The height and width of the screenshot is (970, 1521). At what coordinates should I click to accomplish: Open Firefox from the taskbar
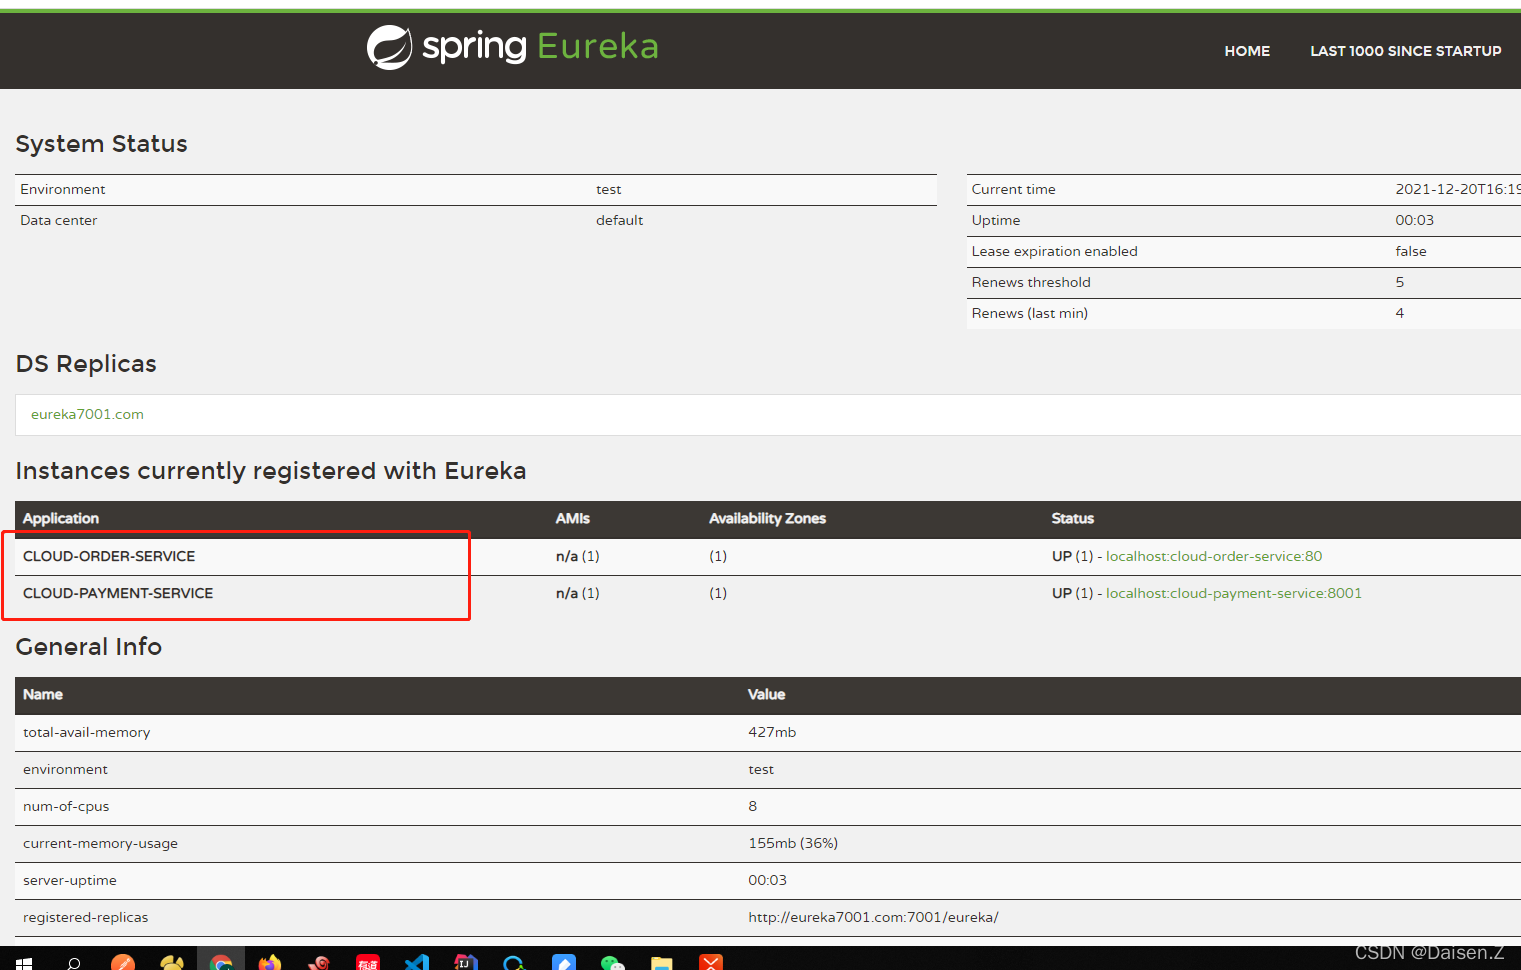270,962
